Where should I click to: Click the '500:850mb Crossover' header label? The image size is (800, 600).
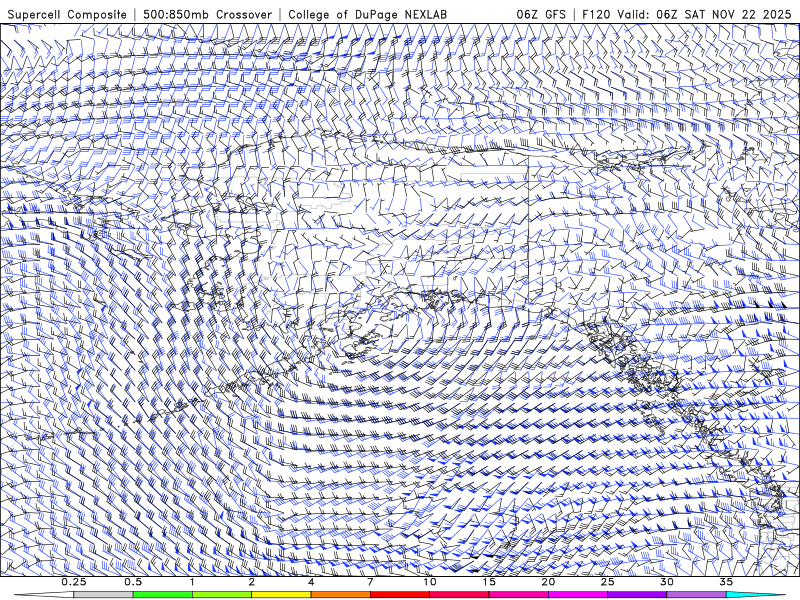[x=208, y=14]
